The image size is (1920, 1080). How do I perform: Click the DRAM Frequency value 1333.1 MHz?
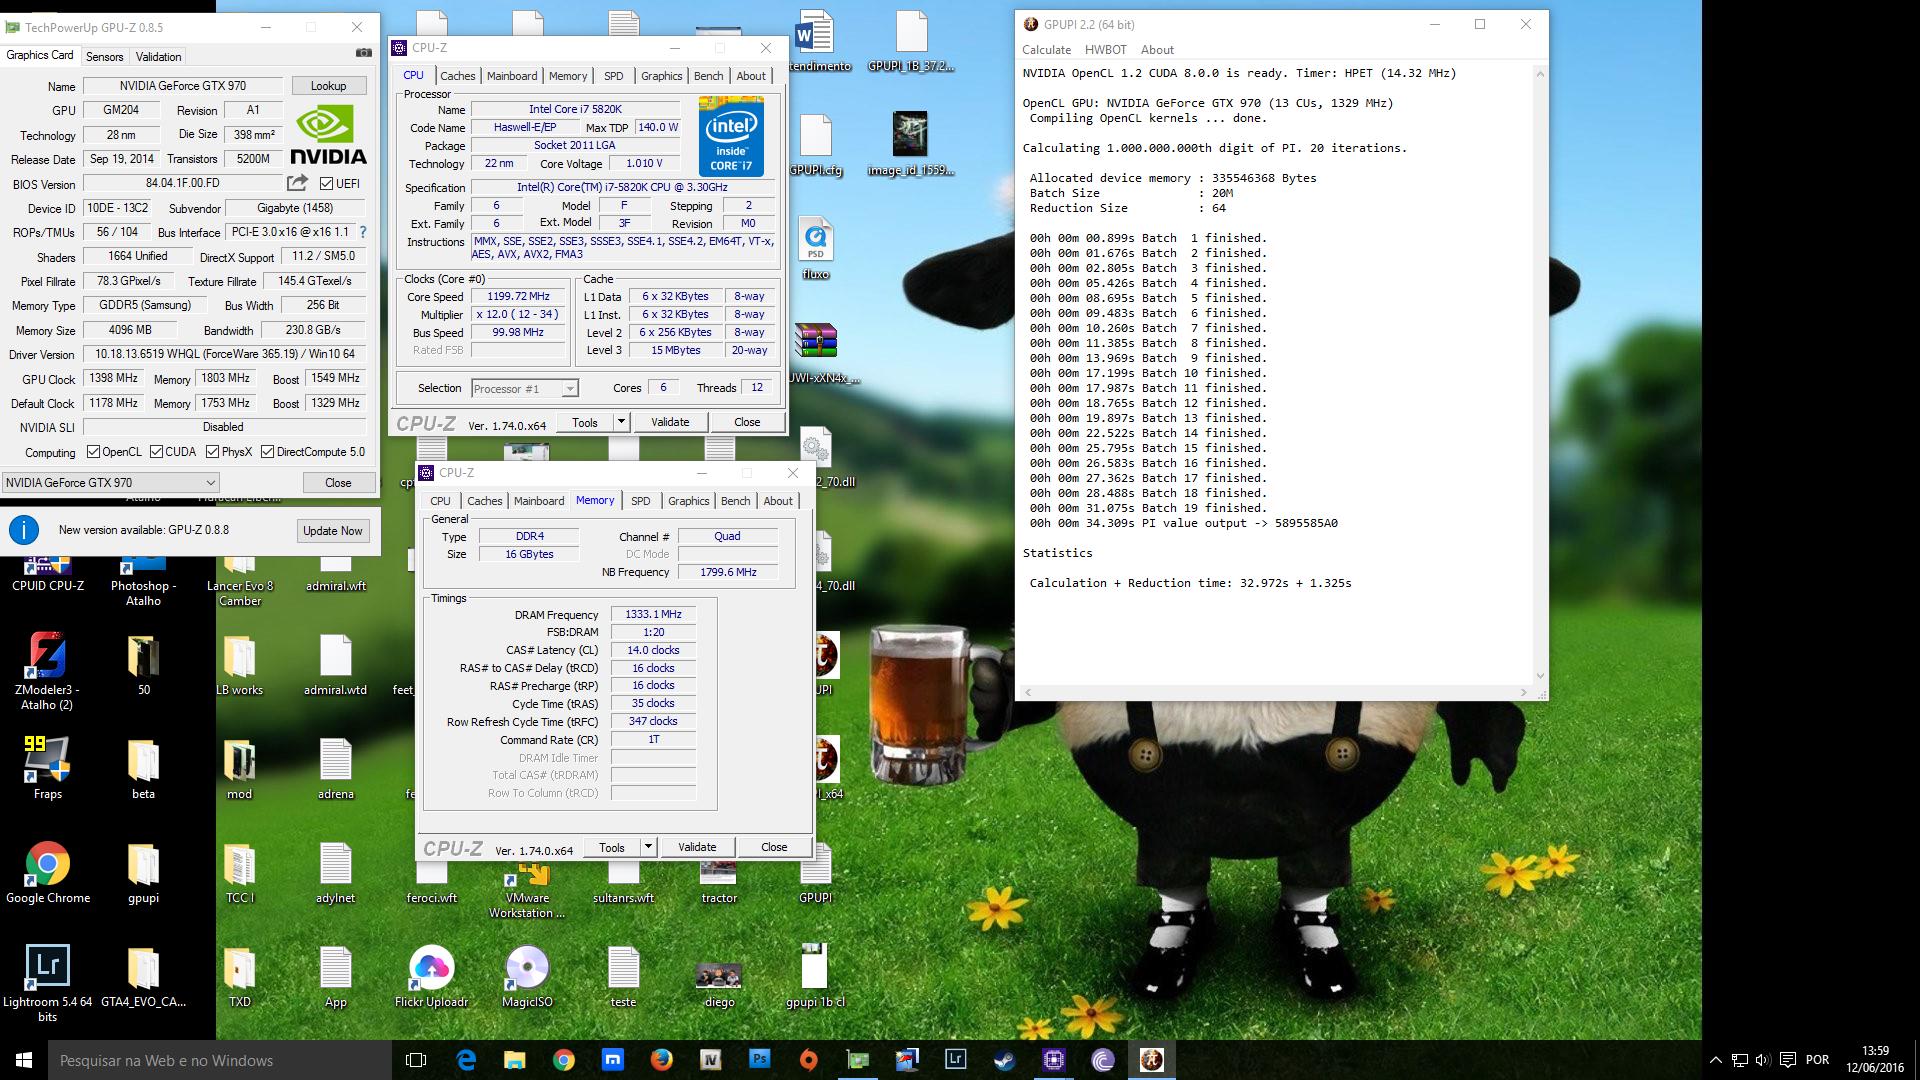(653, 615)
